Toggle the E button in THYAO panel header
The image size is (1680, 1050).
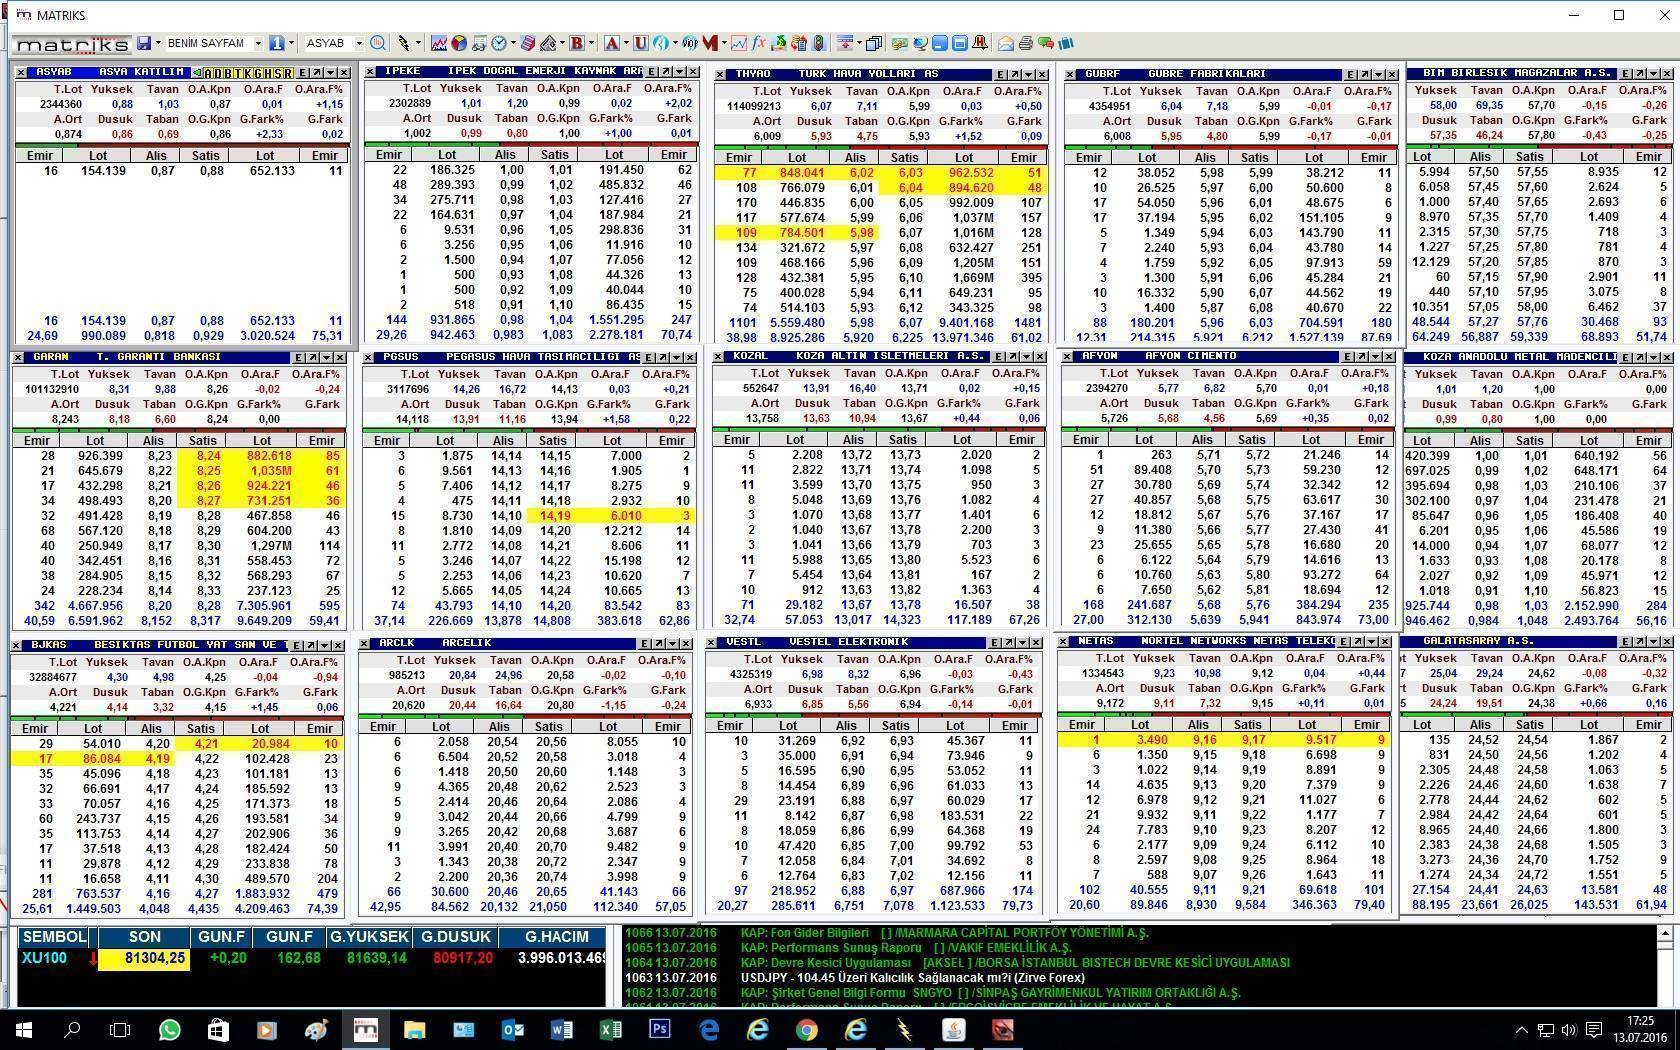point(1000,74)
